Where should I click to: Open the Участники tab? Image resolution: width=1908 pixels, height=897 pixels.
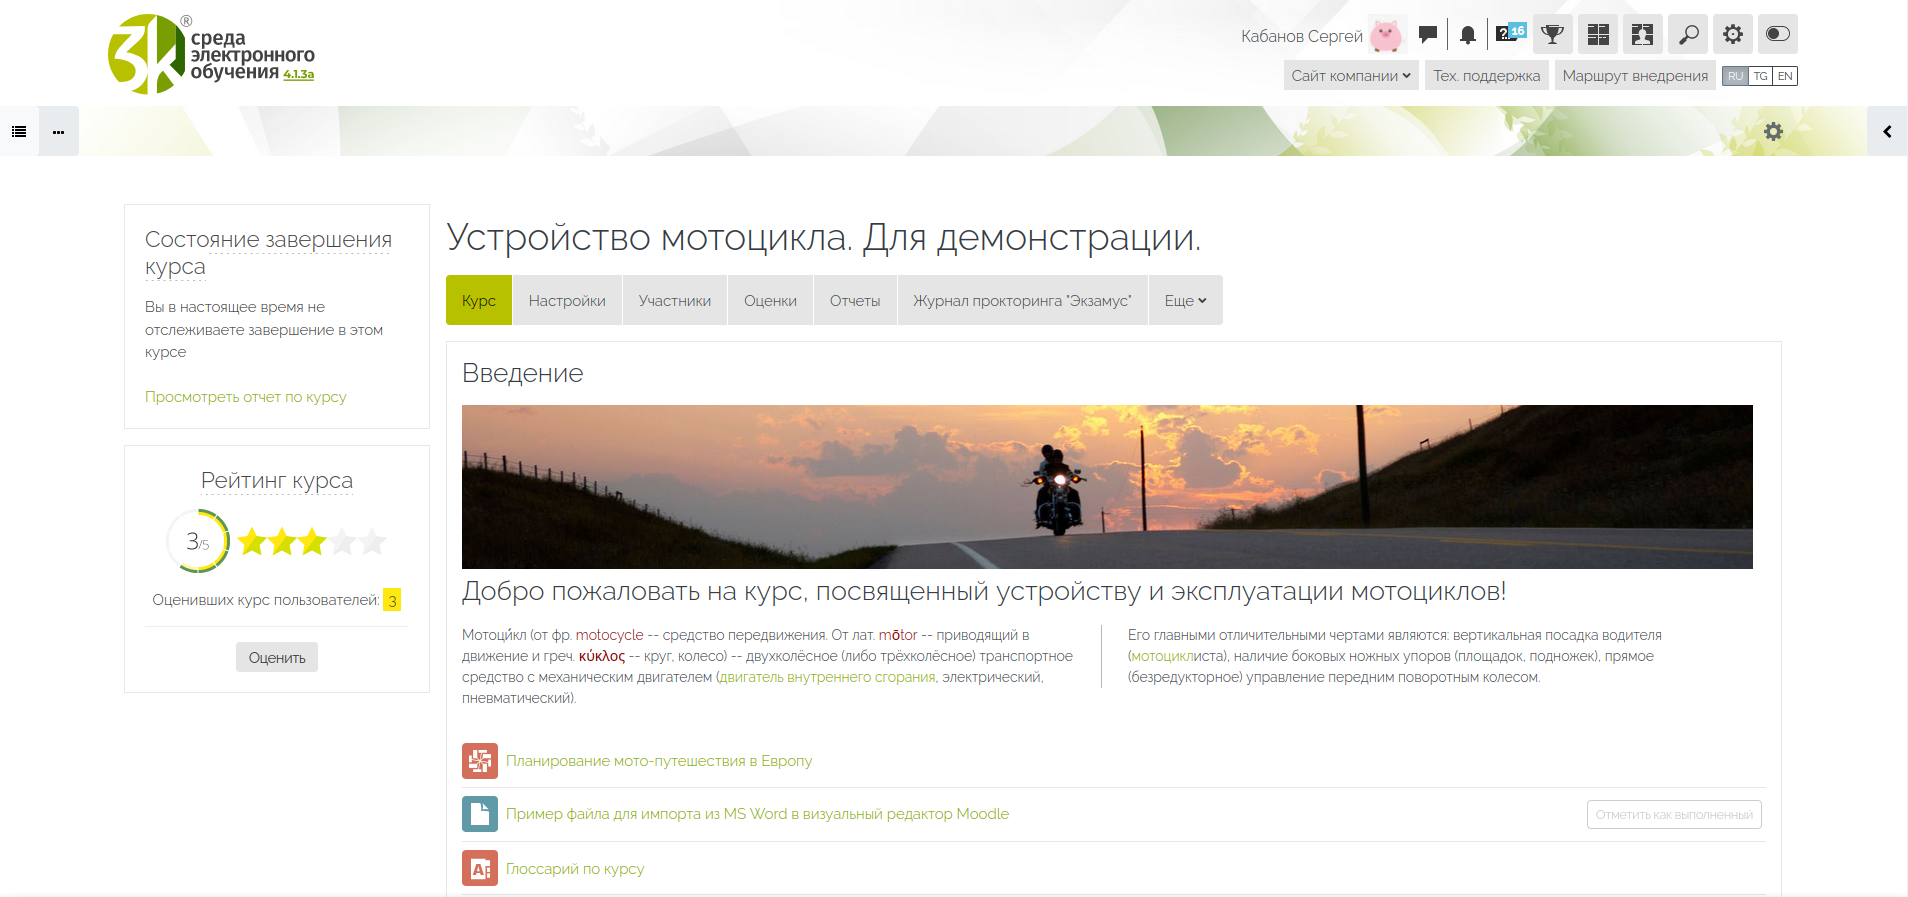pyautogui.click(x=675, y=300)
